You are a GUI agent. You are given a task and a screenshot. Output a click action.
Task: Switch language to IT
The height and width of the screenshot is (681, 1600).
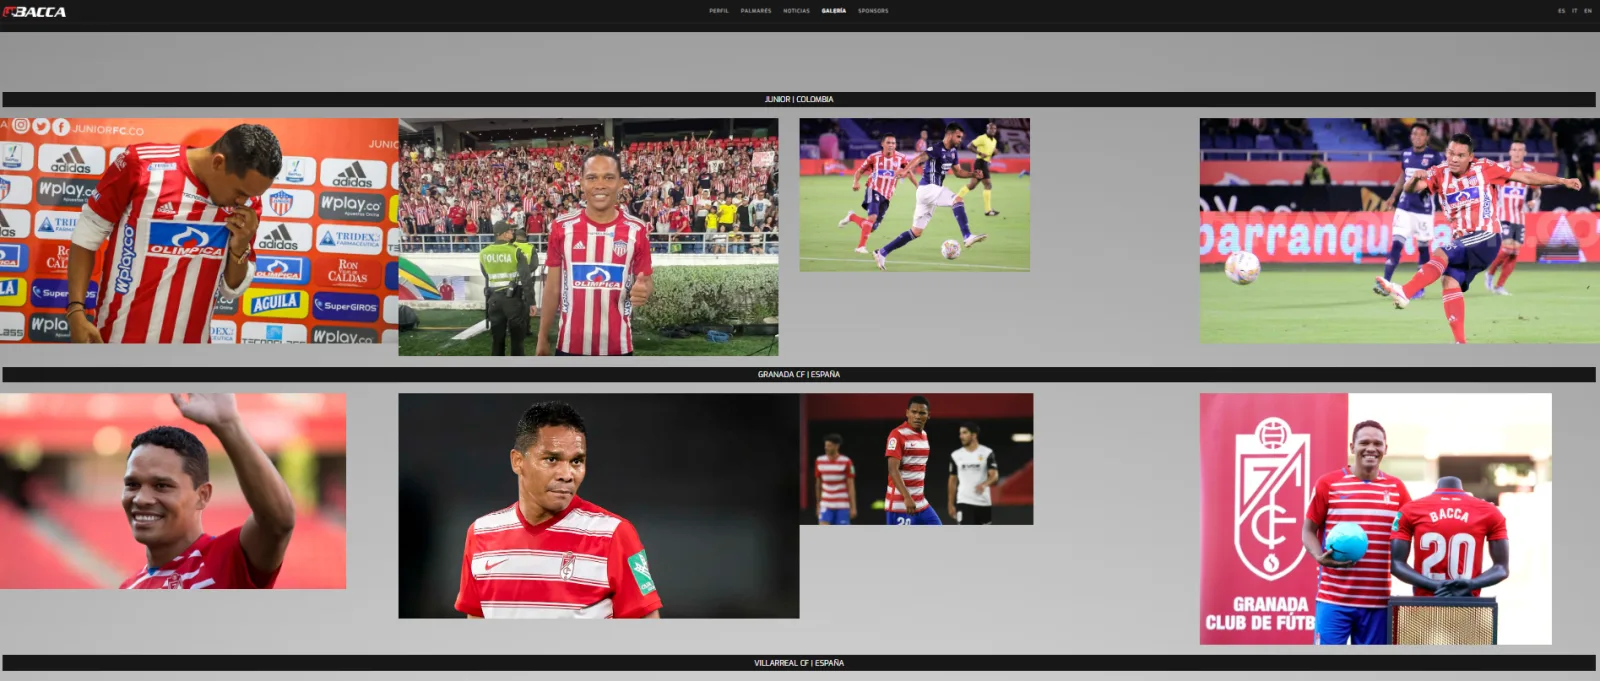[x=1574, y=11]
